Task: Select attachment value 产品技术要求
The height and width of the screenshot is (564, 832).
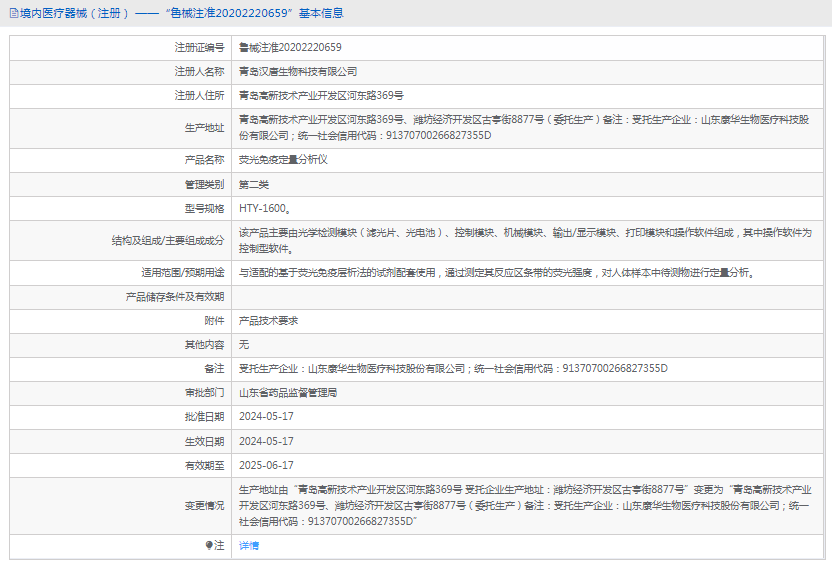Action: [x=268, y=320]
